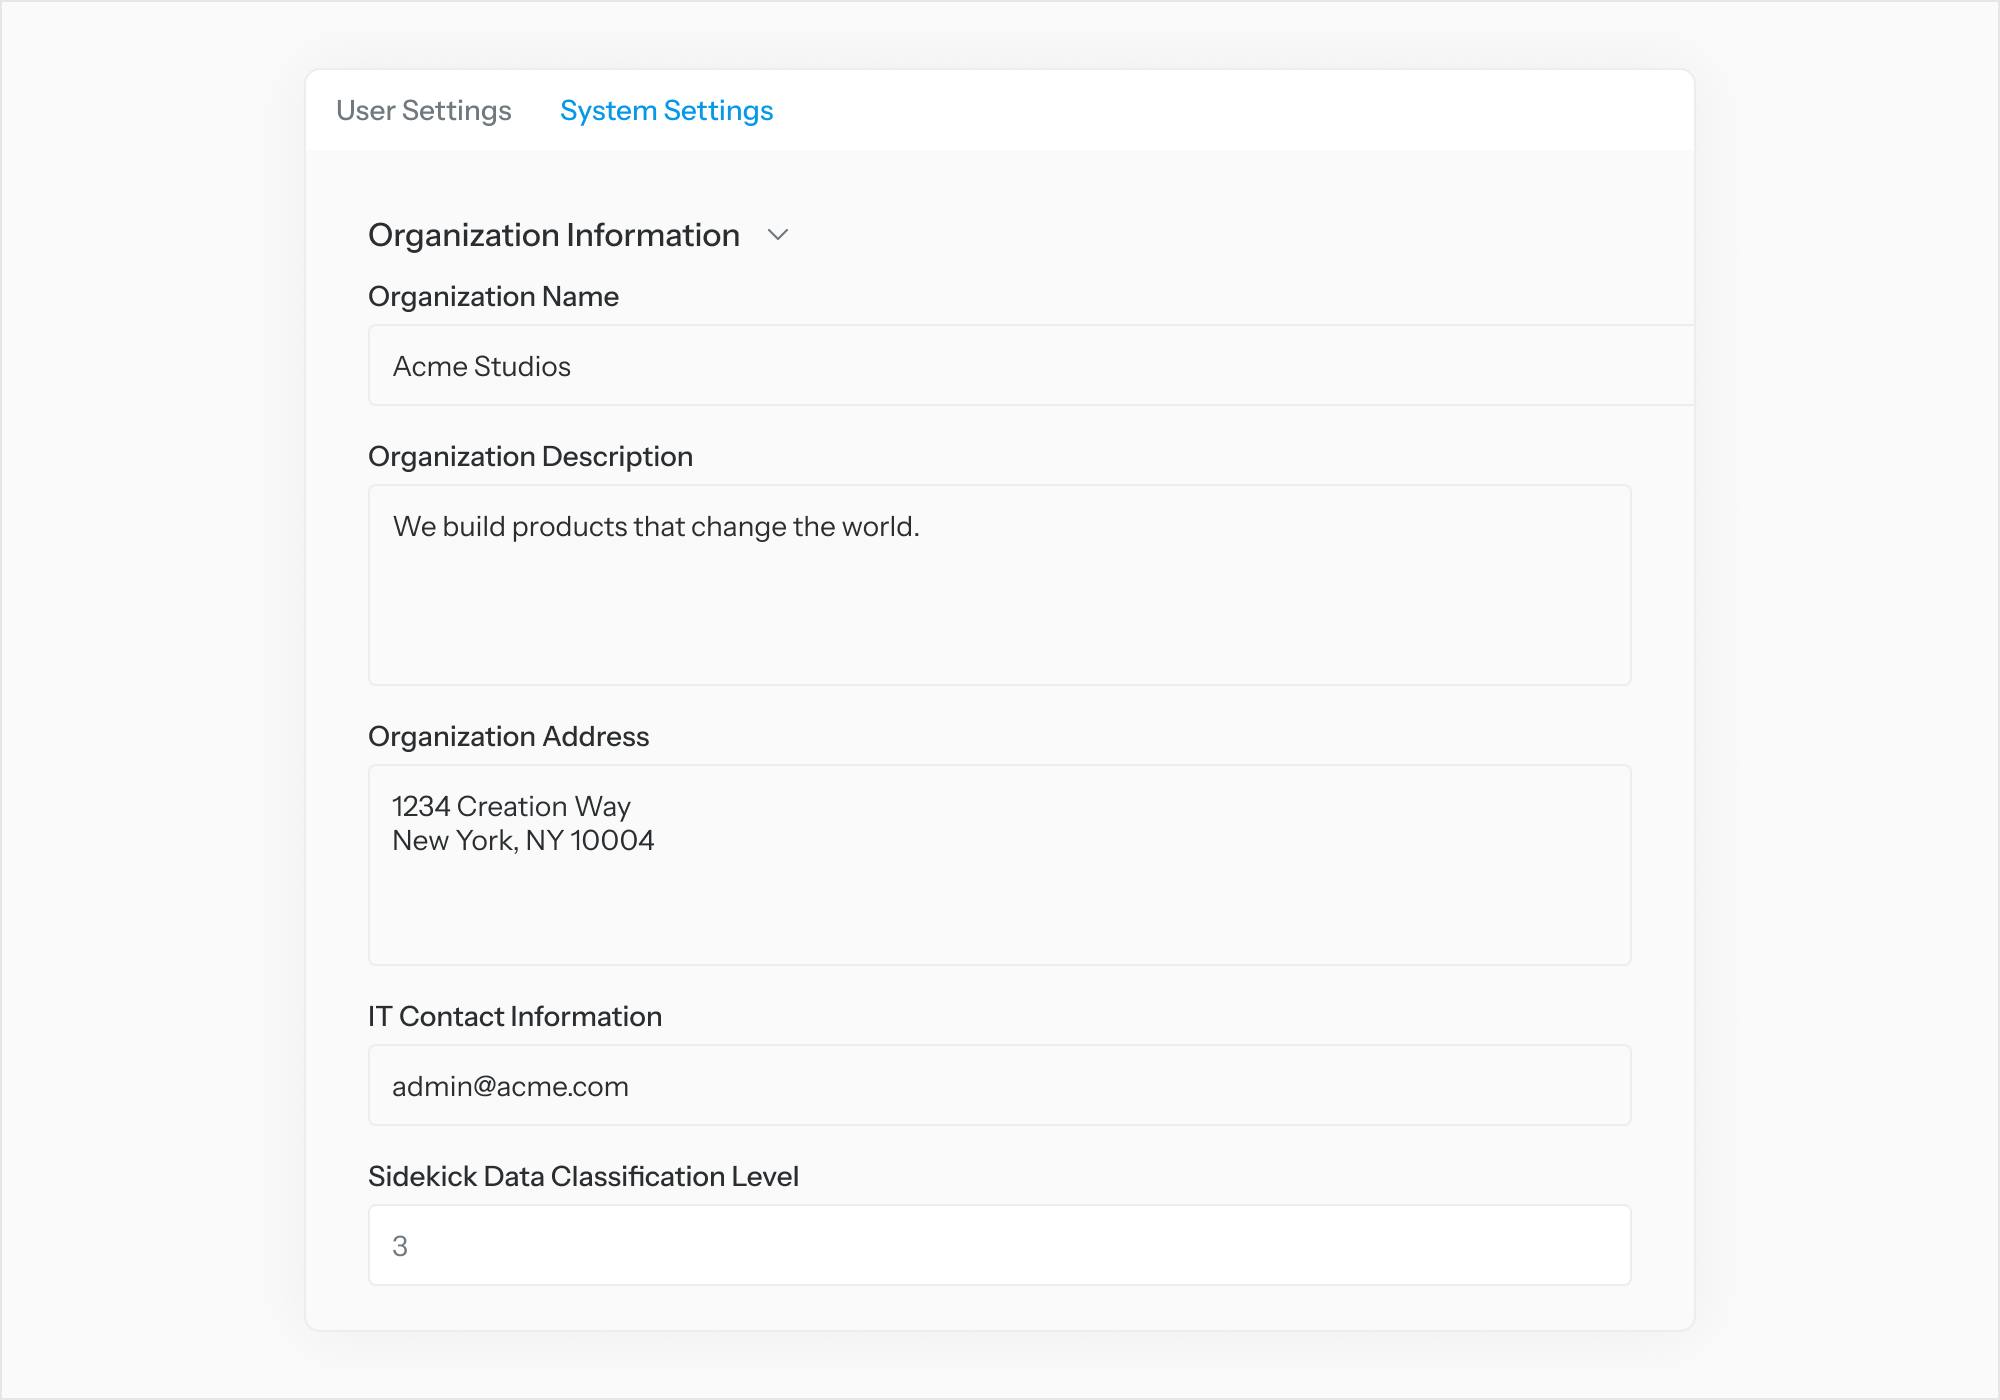Screen dimensions: 2000x1400
Task: Click the admin@acme.com text
Action: [x=510, y=1087]
